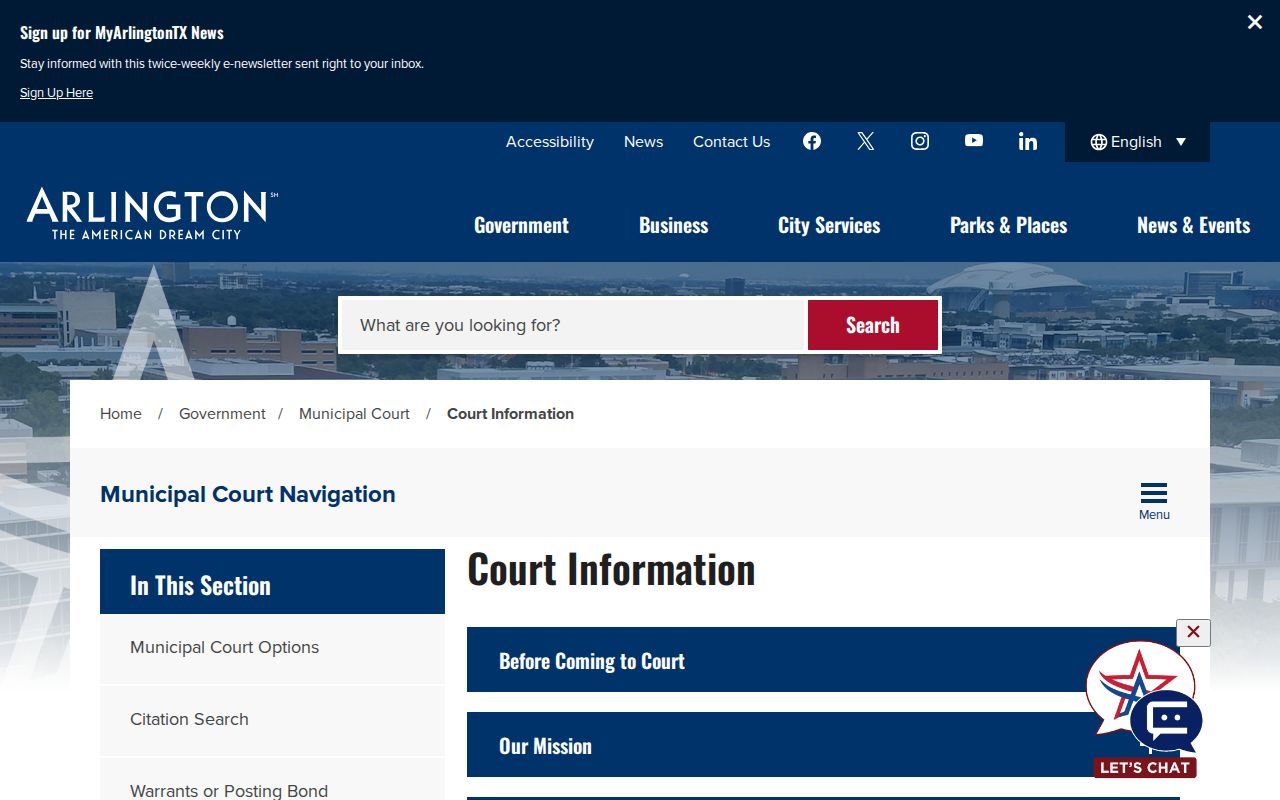Open the YouTube social icon
The image size is (1280, 800).
click(x=974, y=141)
